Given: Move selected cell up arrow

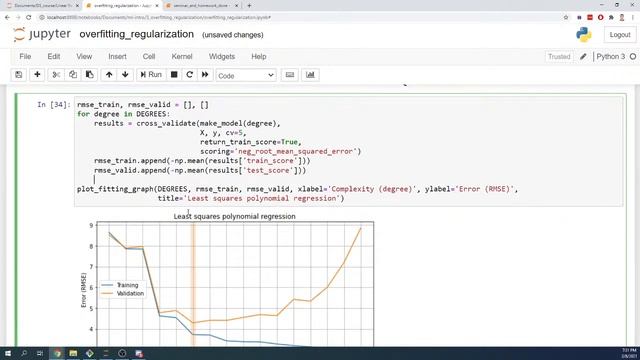Looking at the screenshot, I should click(x=109, y=75).
